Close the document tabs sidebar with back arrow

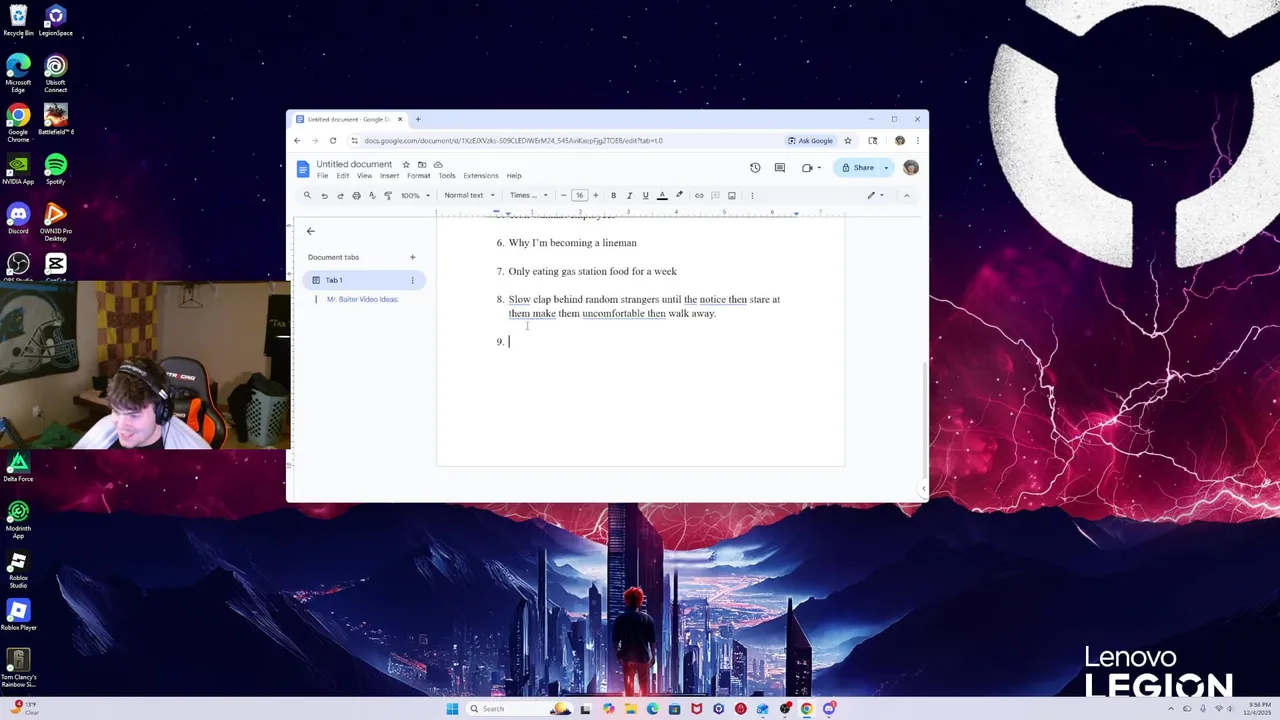(x=310, y=231)
